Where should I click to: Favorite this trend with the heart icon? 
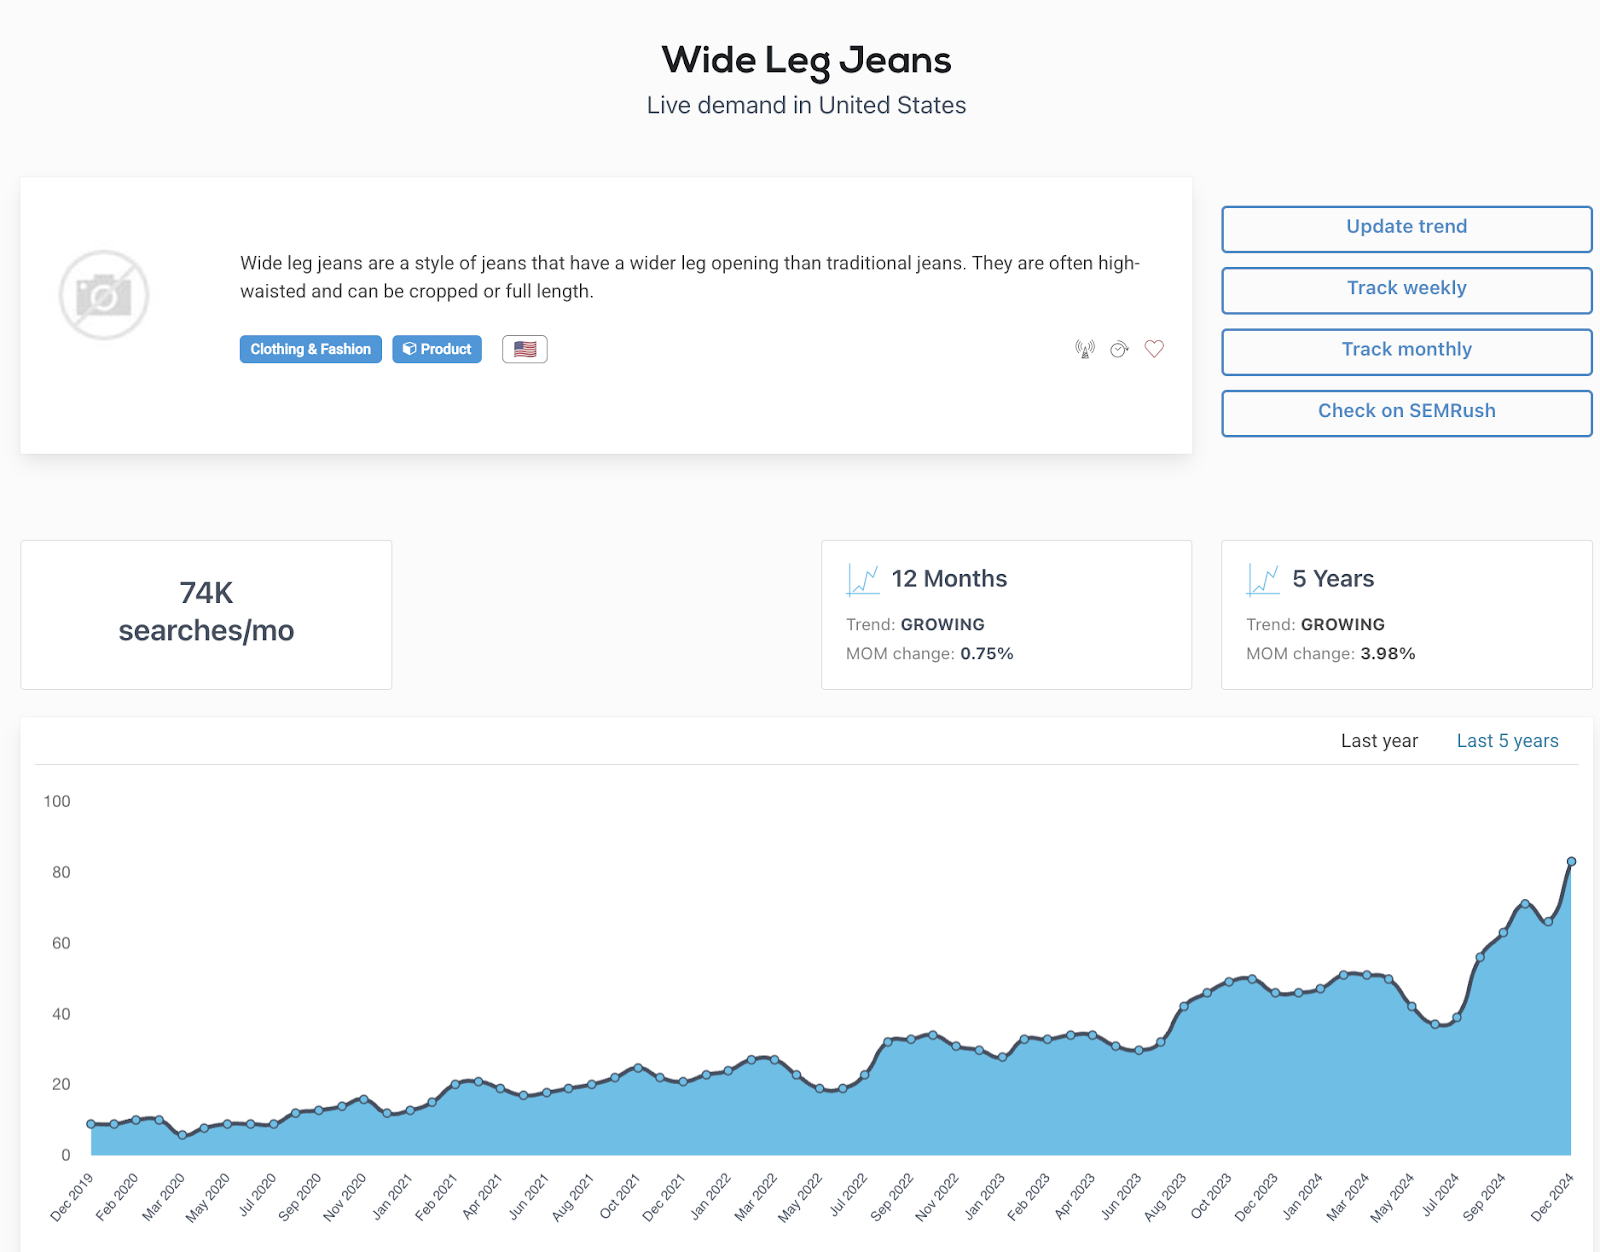1154,349
